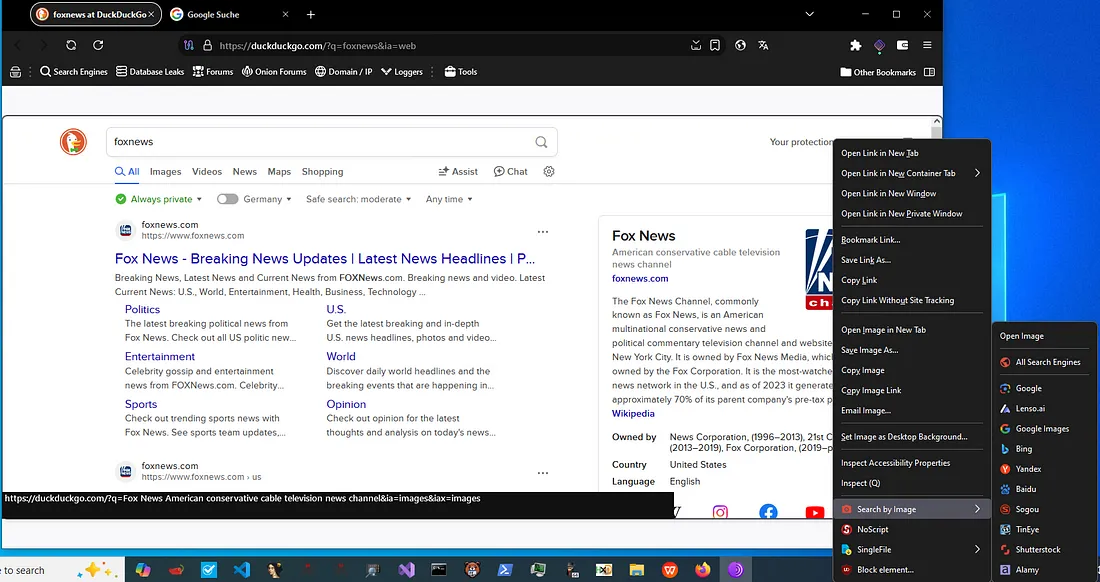Open the Germany region dropdown
Image resolution: width=1100 pixels, height=582 pixels.
[x=267, y=199]
